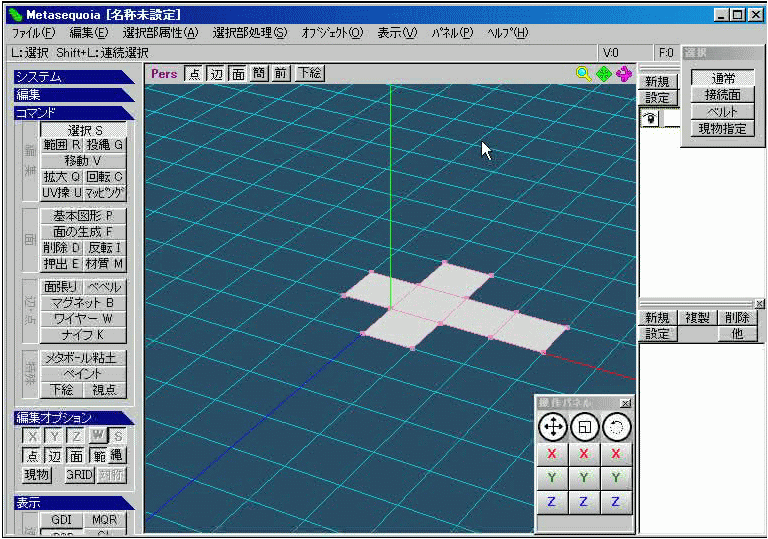Screen dimensions: 768x539
Task: Click the yellow magnifier zoom icon
Action: coord(583,74)
